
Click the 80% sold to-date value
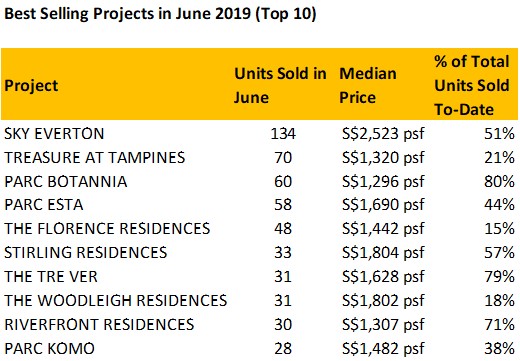(x=499, y=181)
